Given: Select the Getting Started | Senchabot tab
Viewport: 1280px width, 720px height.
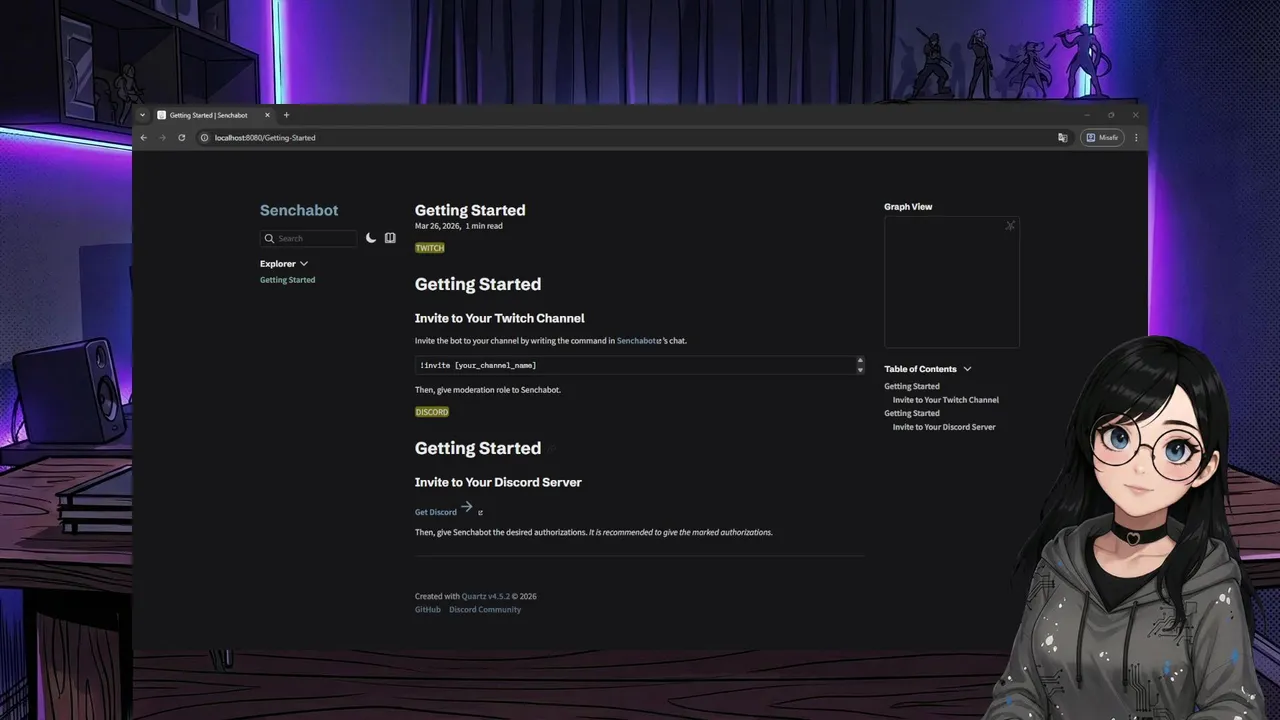Looking at the screenshot, I should point(208,115).
